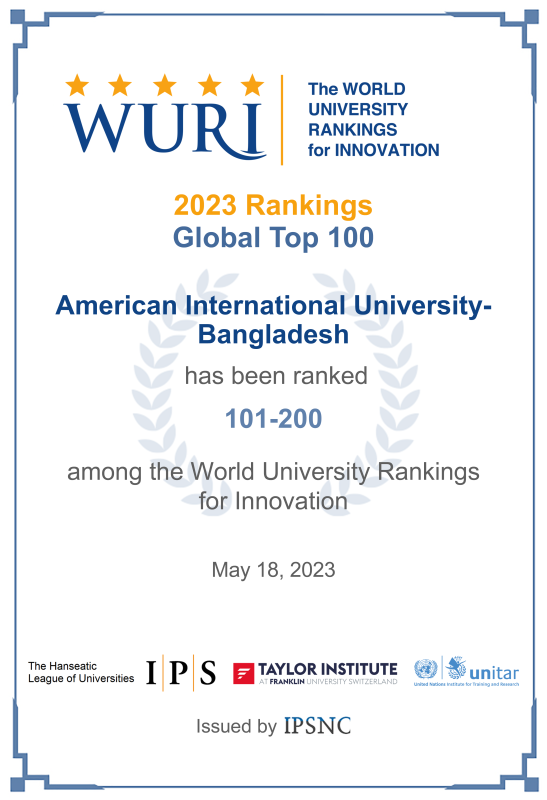Click the United Nations emblem icon
This screenshot has width=547, height=800.
tap(426, 669)
